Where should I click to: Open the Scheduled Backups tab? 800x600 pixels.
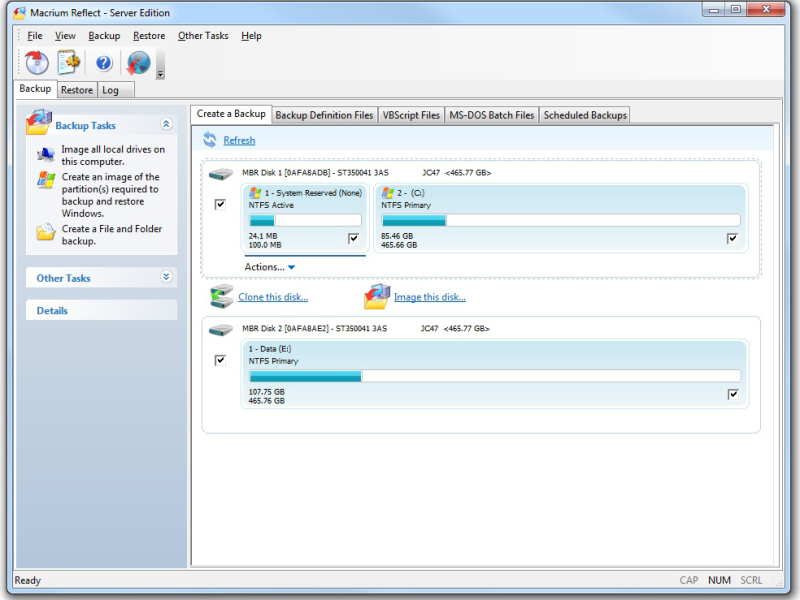[x=585, y=115]
